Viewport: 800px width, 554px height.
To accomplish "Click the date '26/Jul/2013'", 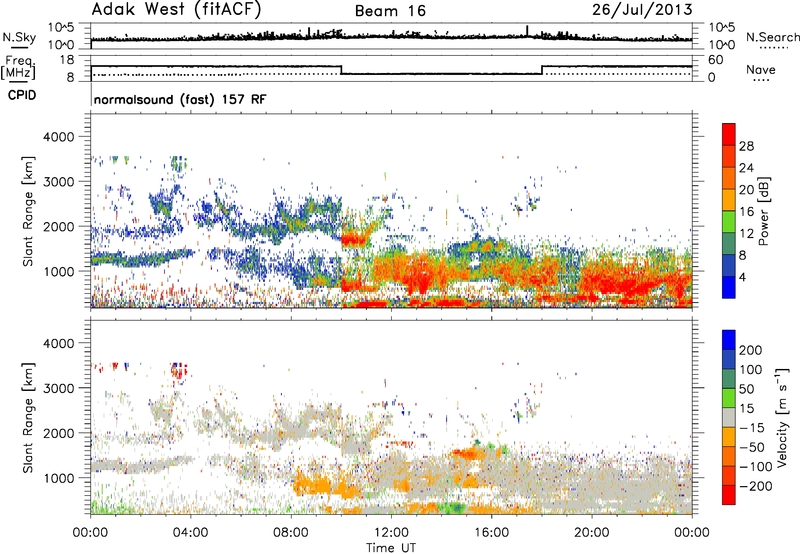I will 642,10.
